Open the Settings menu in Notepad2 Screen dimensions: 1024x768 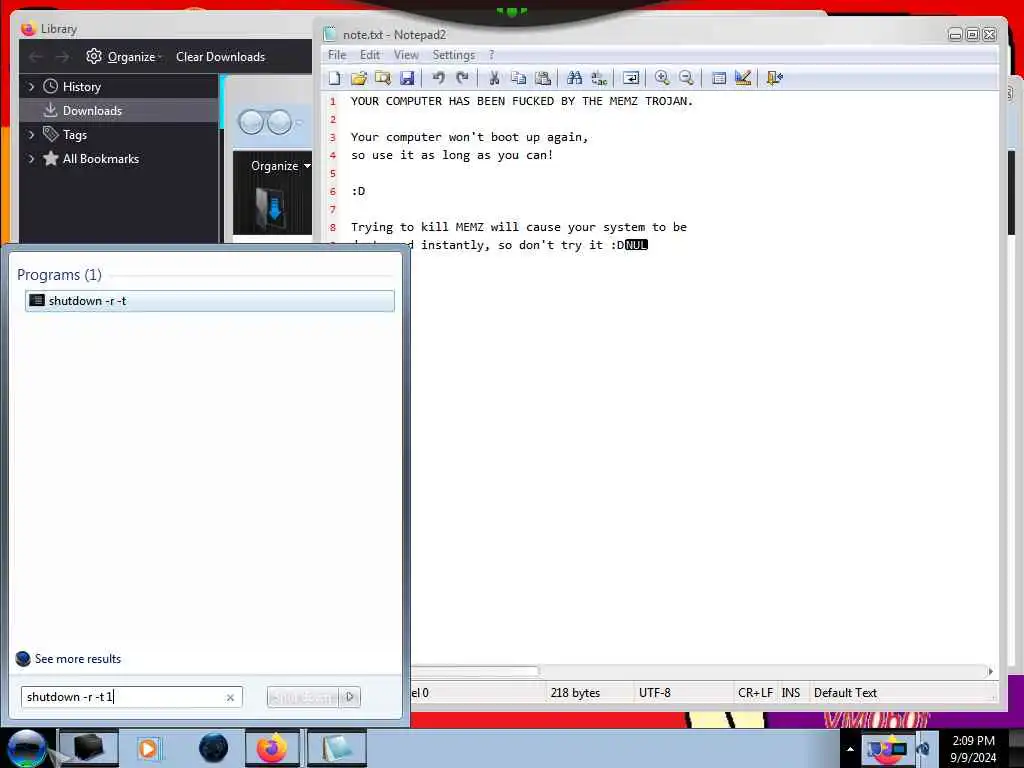[x=453, y=55]
